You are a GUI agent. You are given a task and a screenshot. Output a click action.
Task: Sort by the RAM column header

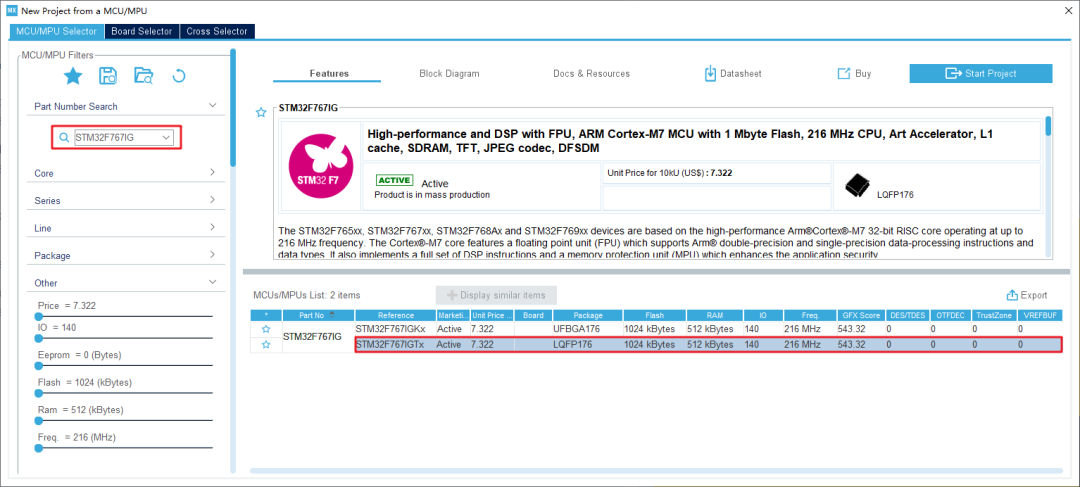coord(714,315)
